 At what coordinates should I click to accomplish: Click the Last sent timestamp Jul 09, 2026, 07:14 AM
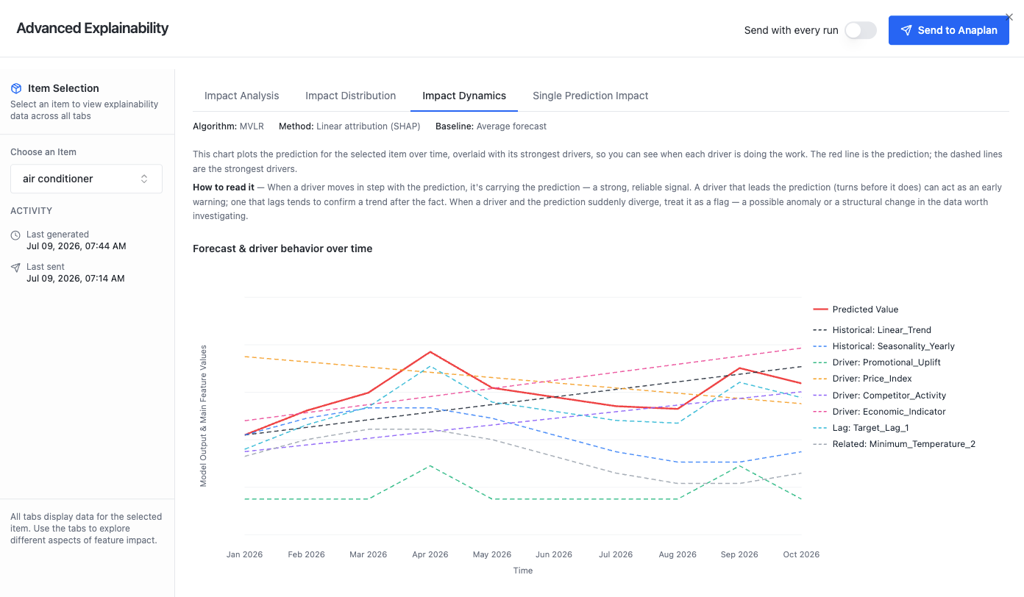pyautogui.click(x=76, y=278)
